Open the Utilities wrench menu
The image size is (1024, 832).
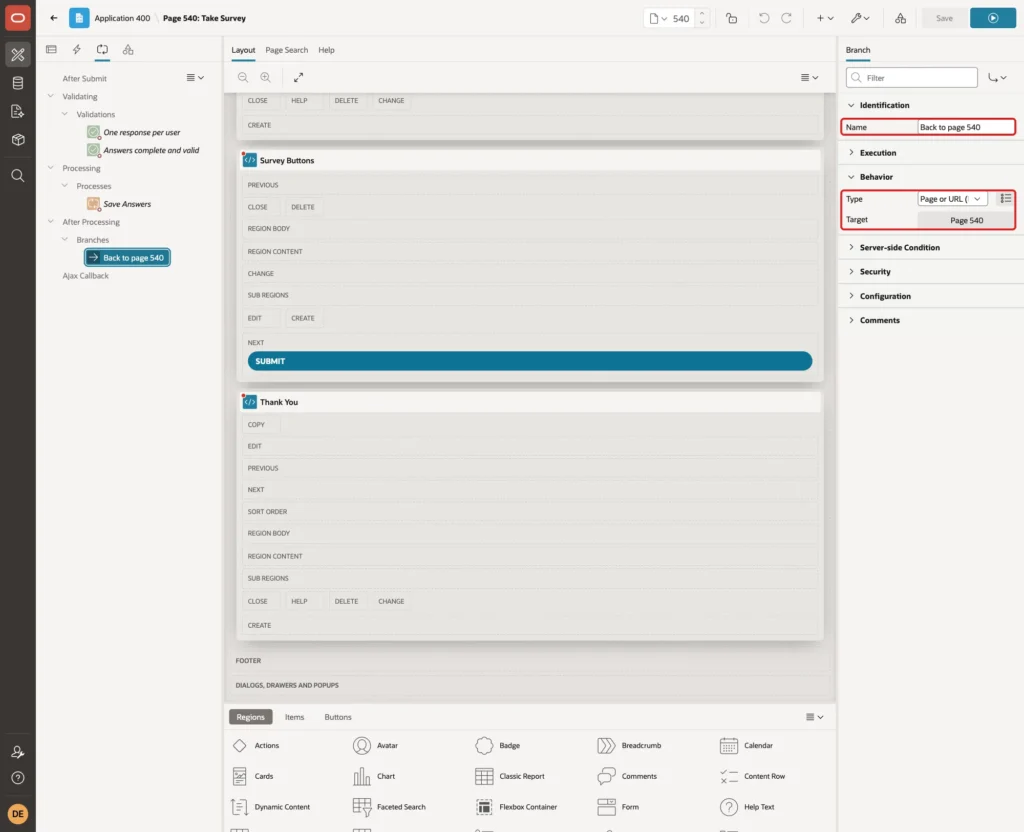coord(859,18)
